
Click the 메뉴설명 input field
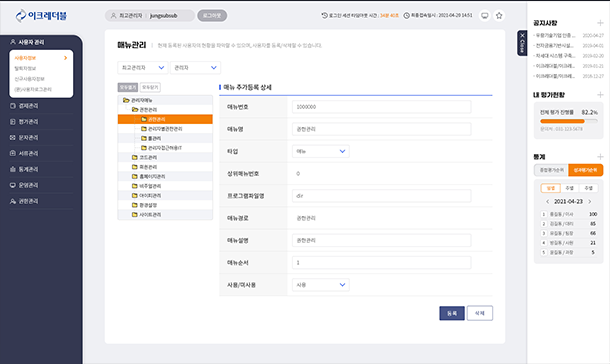coord(382,240)
